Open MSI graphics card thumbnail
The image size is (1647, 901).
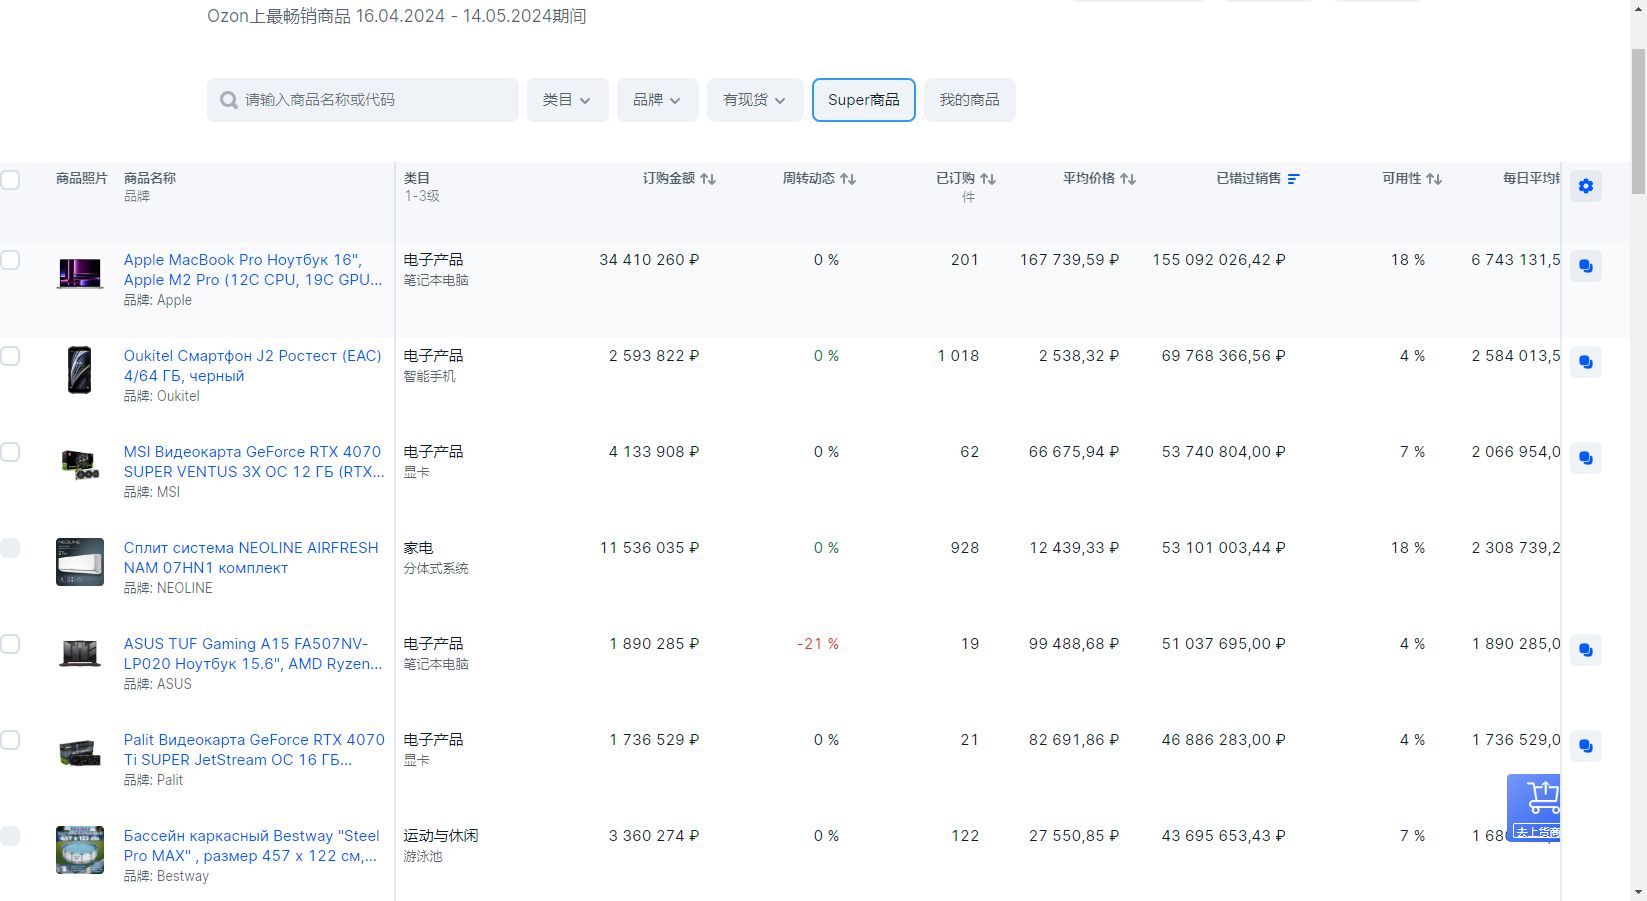[80, 465]
